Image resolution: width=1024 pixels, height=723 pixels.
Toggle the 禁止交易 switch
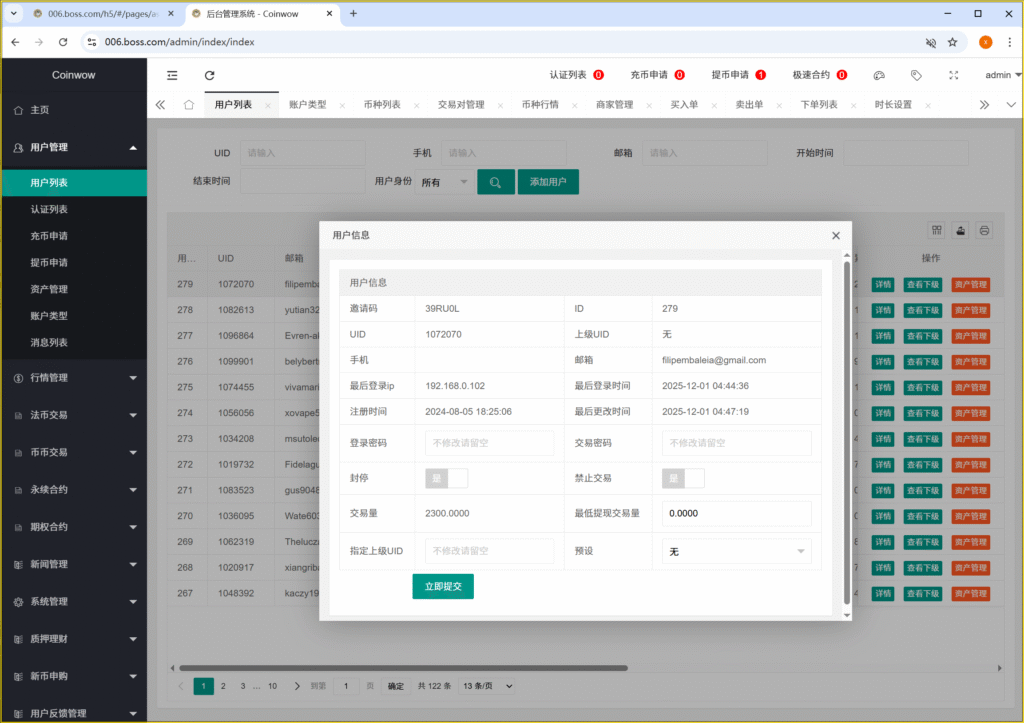click(683, 478)
